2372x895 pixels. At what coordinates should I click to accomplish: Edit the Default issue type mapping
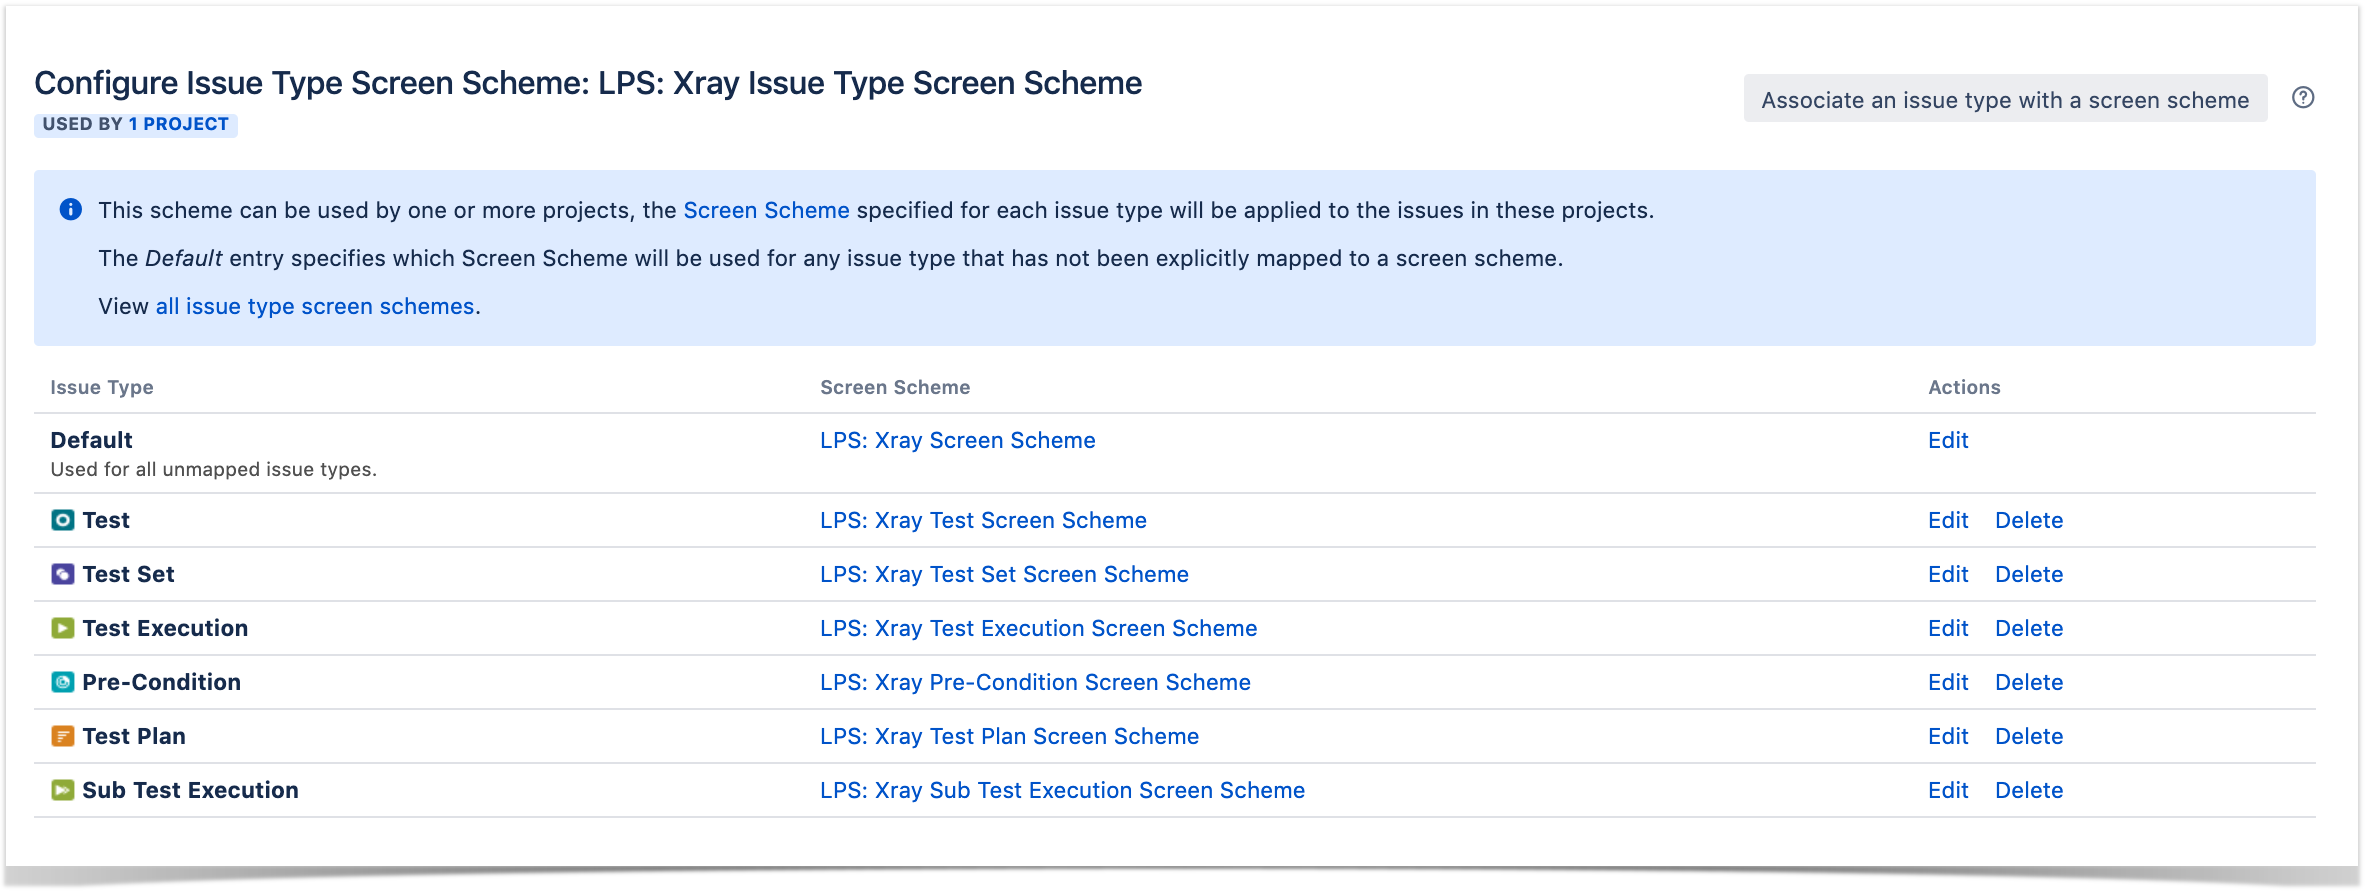point(1948,440)
